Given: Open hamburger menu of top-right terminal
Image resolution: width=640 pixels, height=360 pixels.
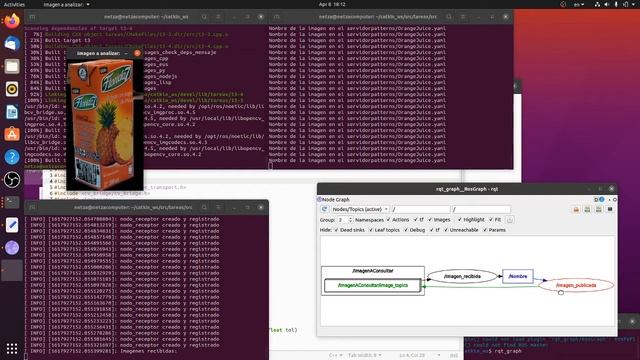Looking at the screenshot, I should click(463, 17).
